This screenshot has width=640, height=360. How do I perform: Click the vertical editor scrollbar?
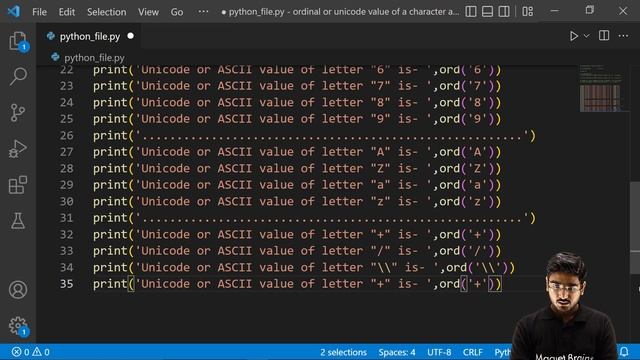(635, 228)
